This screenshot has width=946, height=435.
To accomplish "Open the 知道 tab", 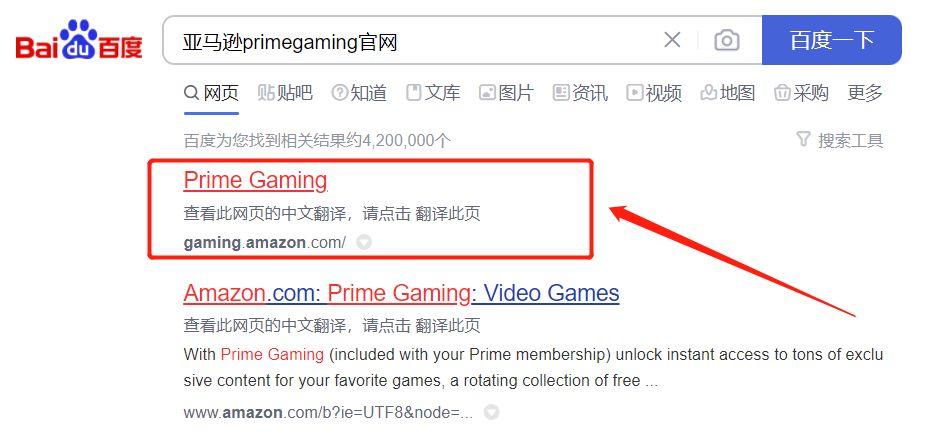I will coord(359,93).
